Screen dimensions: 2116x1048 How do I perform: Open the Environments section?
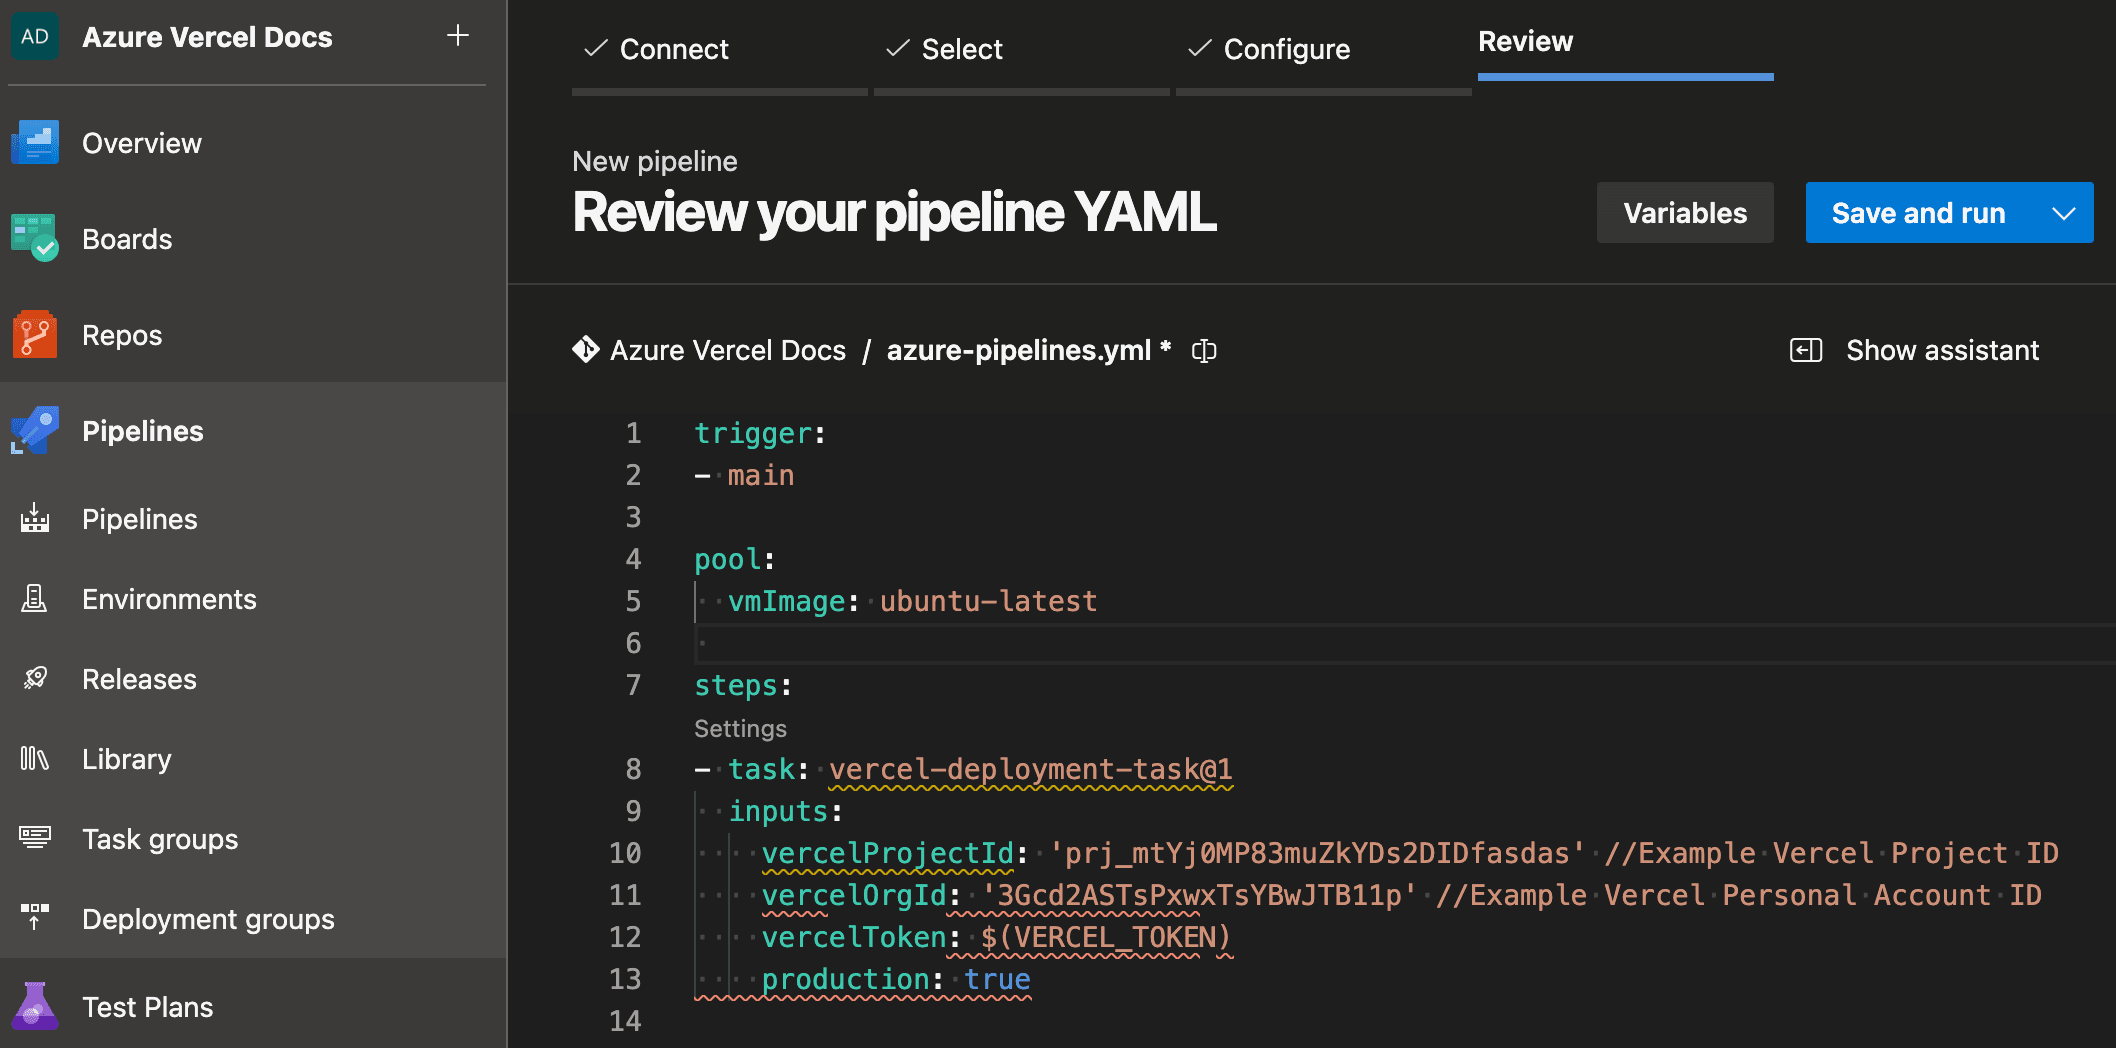[169, 599]
